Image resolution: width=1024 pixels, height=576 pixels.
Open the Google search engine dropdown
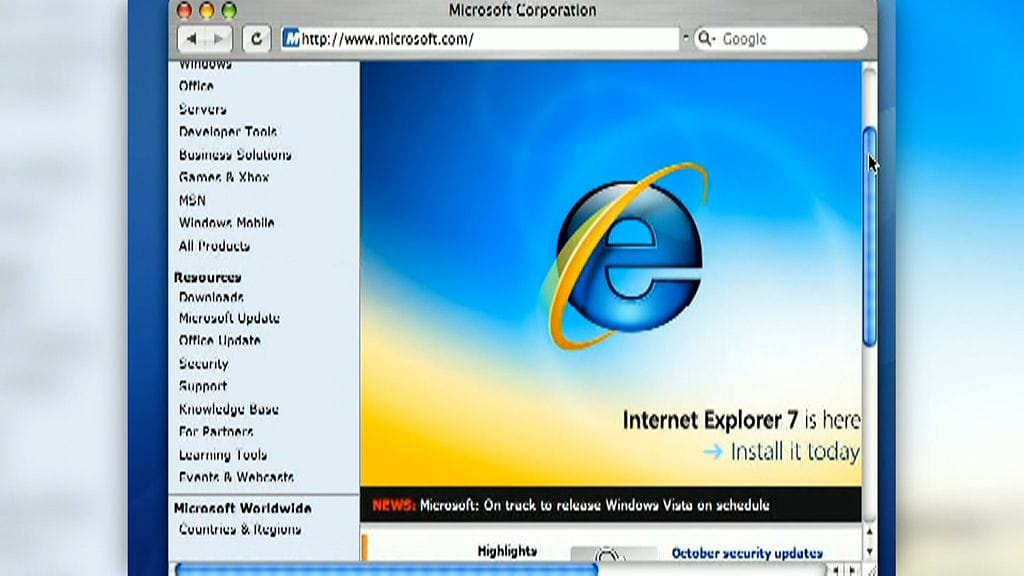[x=706, y=38]
